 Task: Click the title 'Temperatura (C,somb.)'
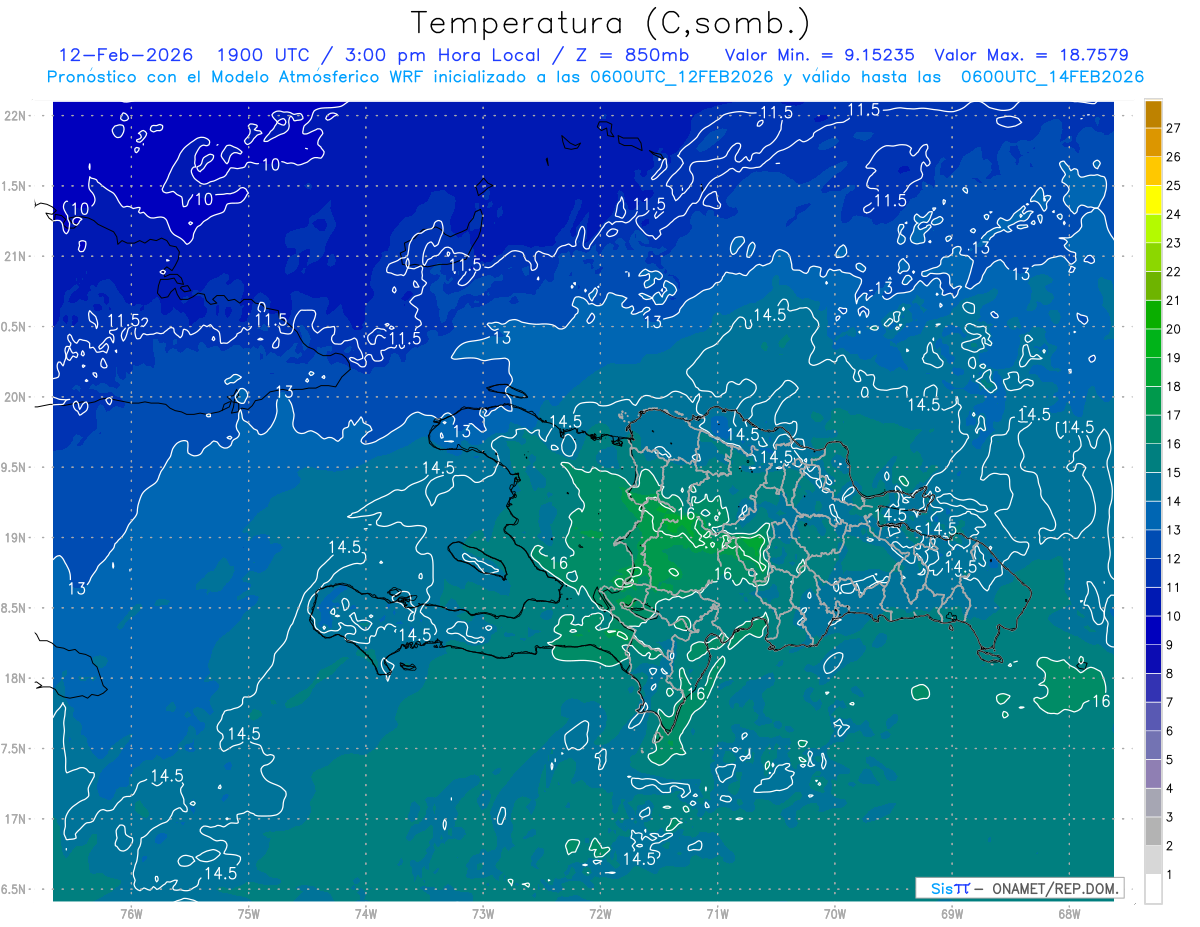tap(611, 23)
